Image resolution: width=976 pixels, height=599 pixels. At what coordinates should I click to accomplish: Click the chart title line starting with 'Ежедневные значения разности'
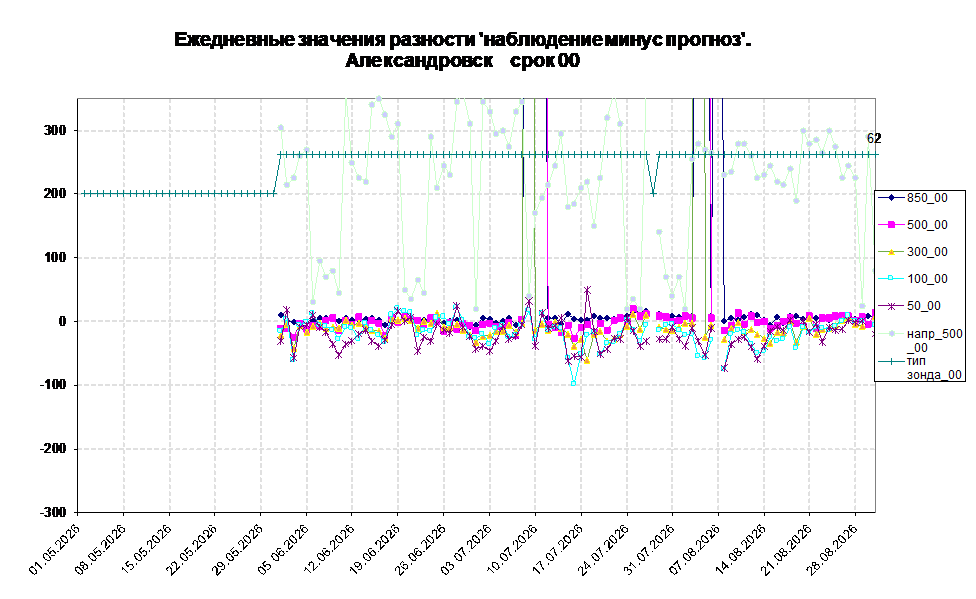click(x=462, y=40)
